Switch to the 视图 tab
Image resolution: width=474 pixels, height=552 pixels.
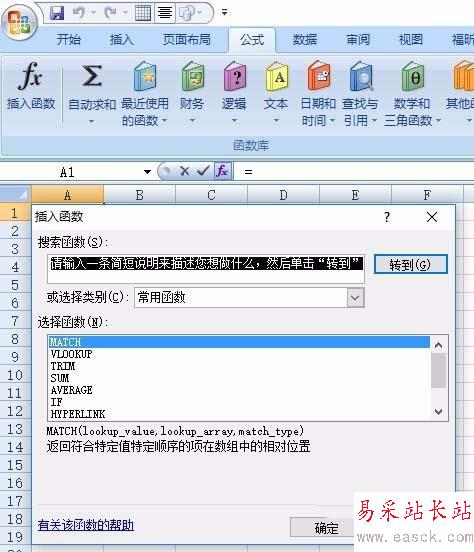[x=411, y=39]
